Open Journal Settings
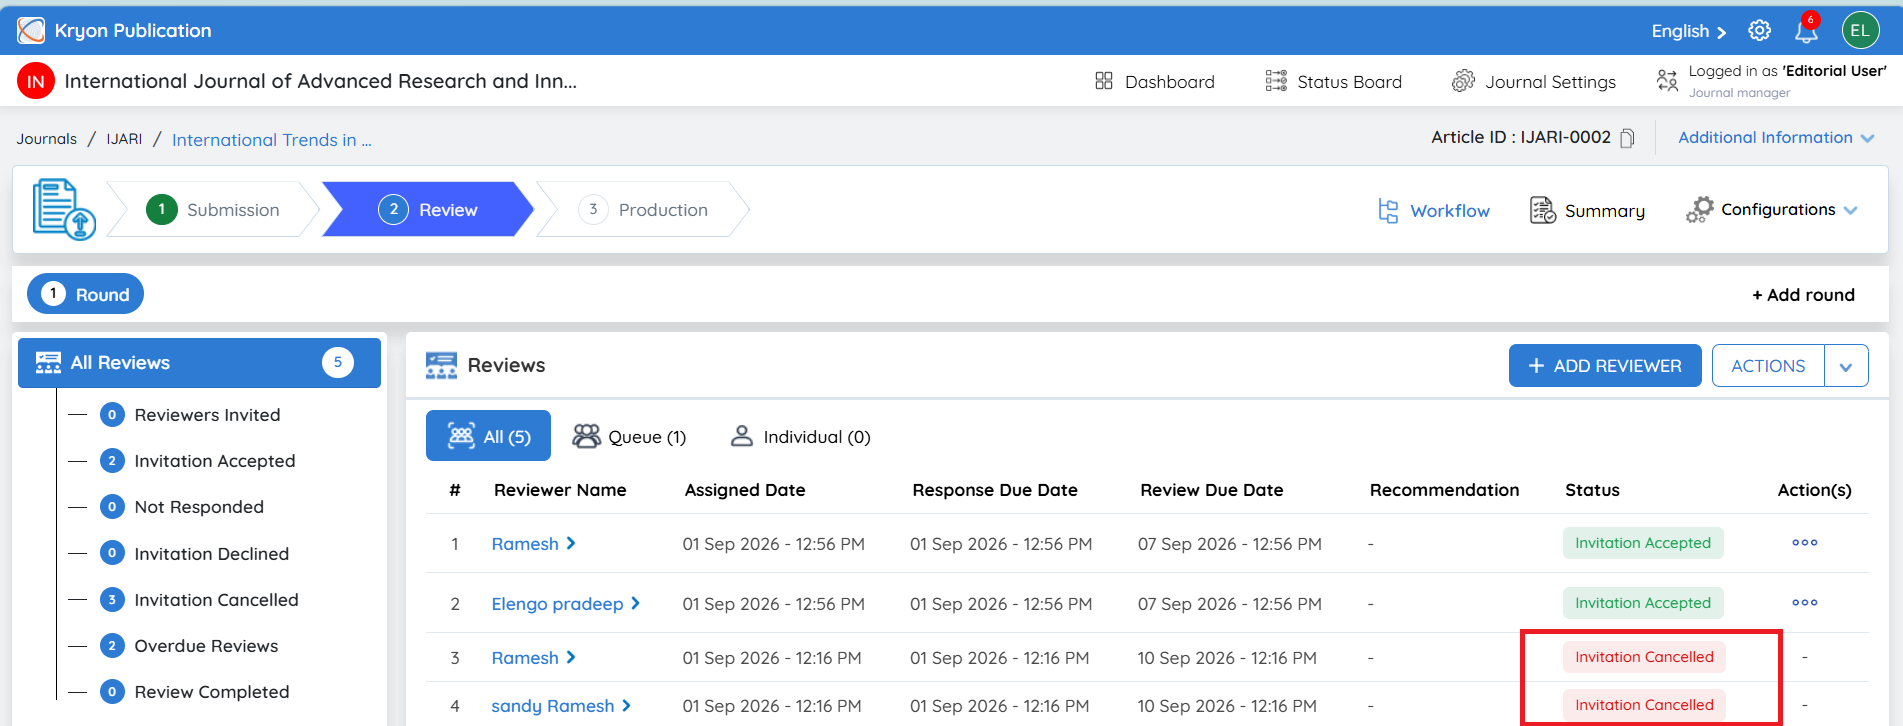This screenshot has width=1903, height=726. (x=1534, y=82)
